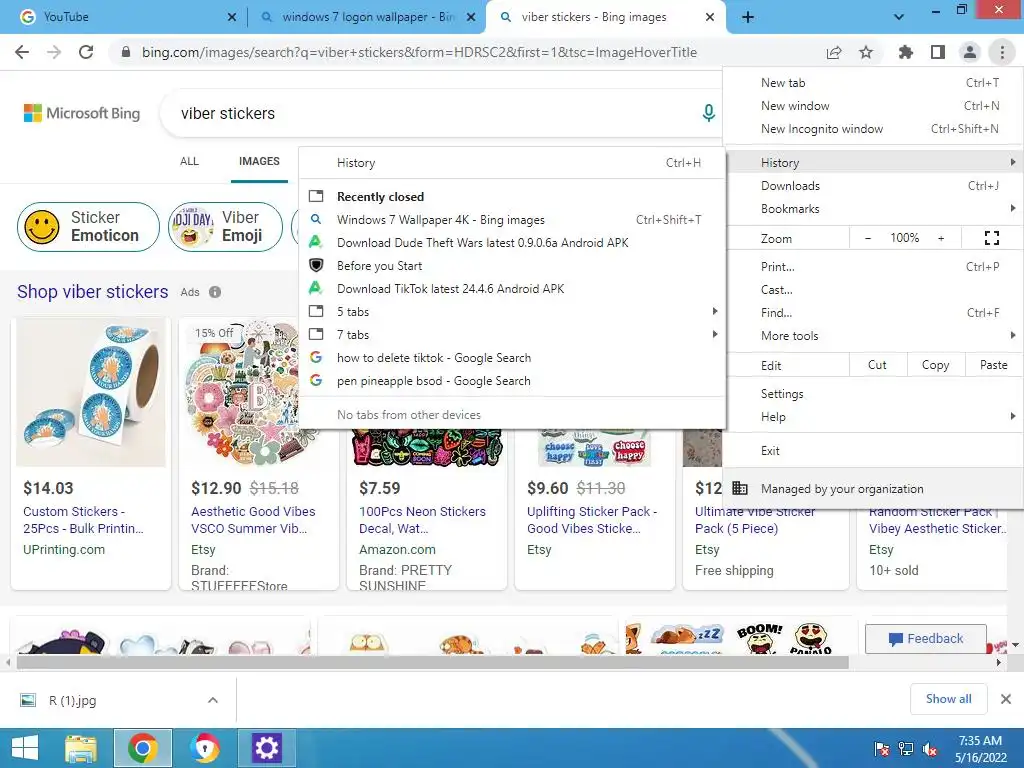Expand the Help submenu
Image resolution: width=1024 pixels, height=768 pixels.
point(874,417)
